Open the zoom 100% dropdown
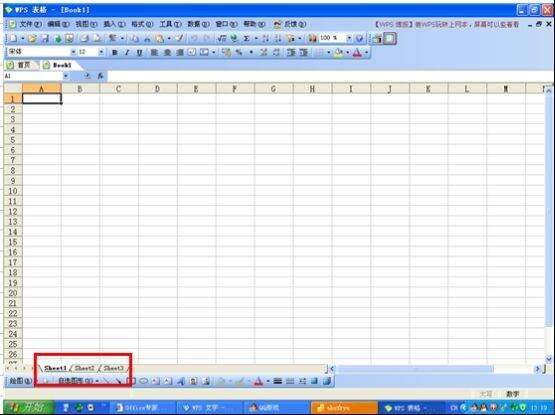This screenshot has width=555, height=415. click(x=349, y=38)
